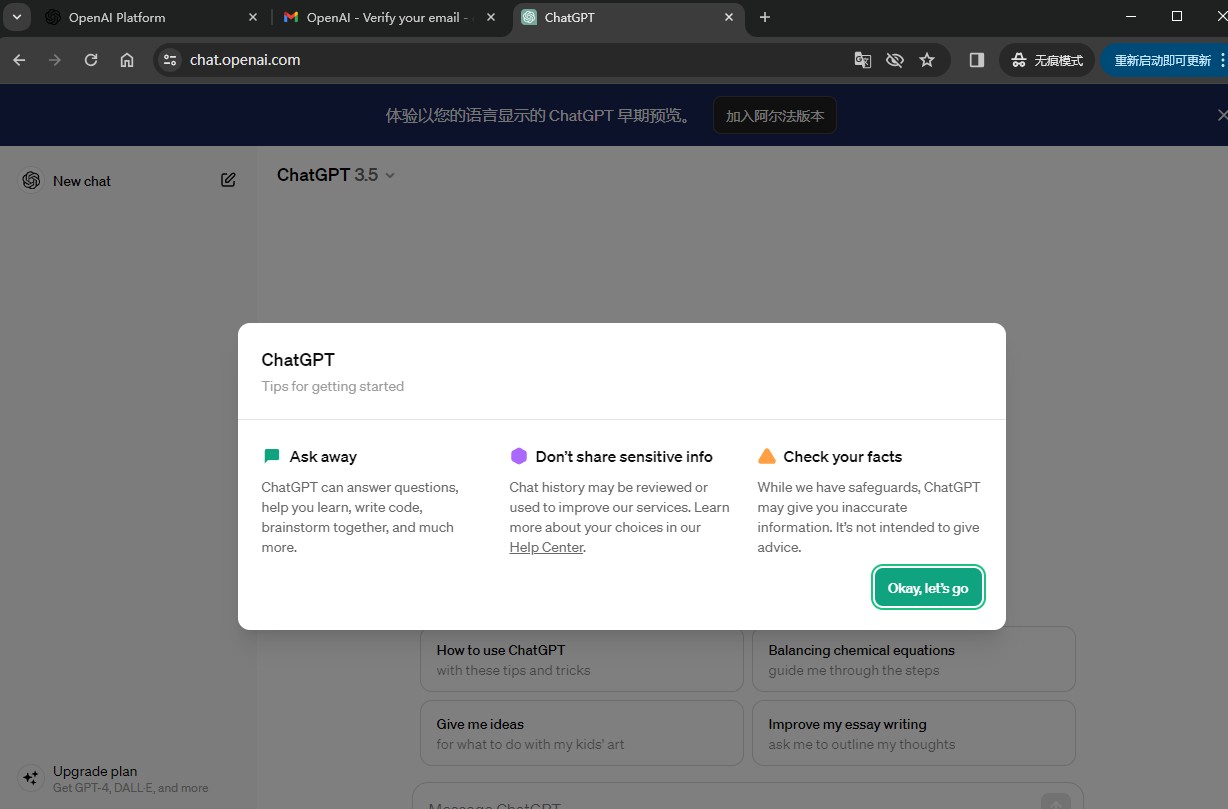Expand the tab search dropdown
Viewport: 1228px width, 809px height.
(17, 17)
